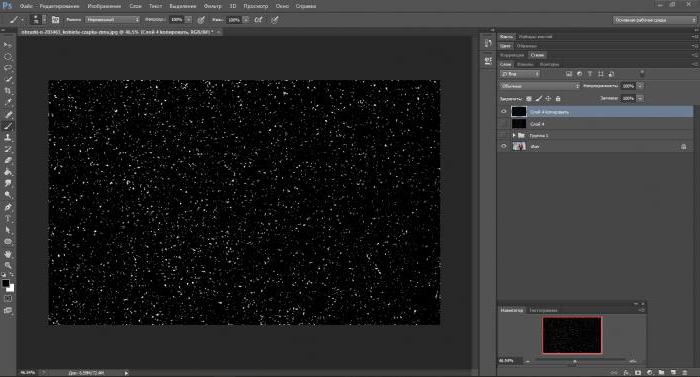
Task: Toggle pressure for size button
Action: coord(275,20)
